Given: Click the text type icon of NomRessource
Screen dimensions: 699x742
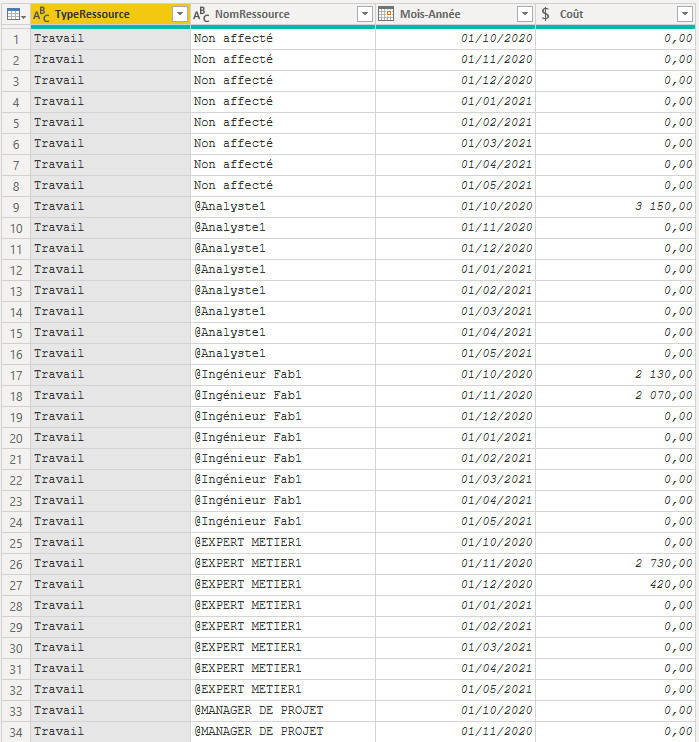Looking at the screenshot, I should point(201,15).
